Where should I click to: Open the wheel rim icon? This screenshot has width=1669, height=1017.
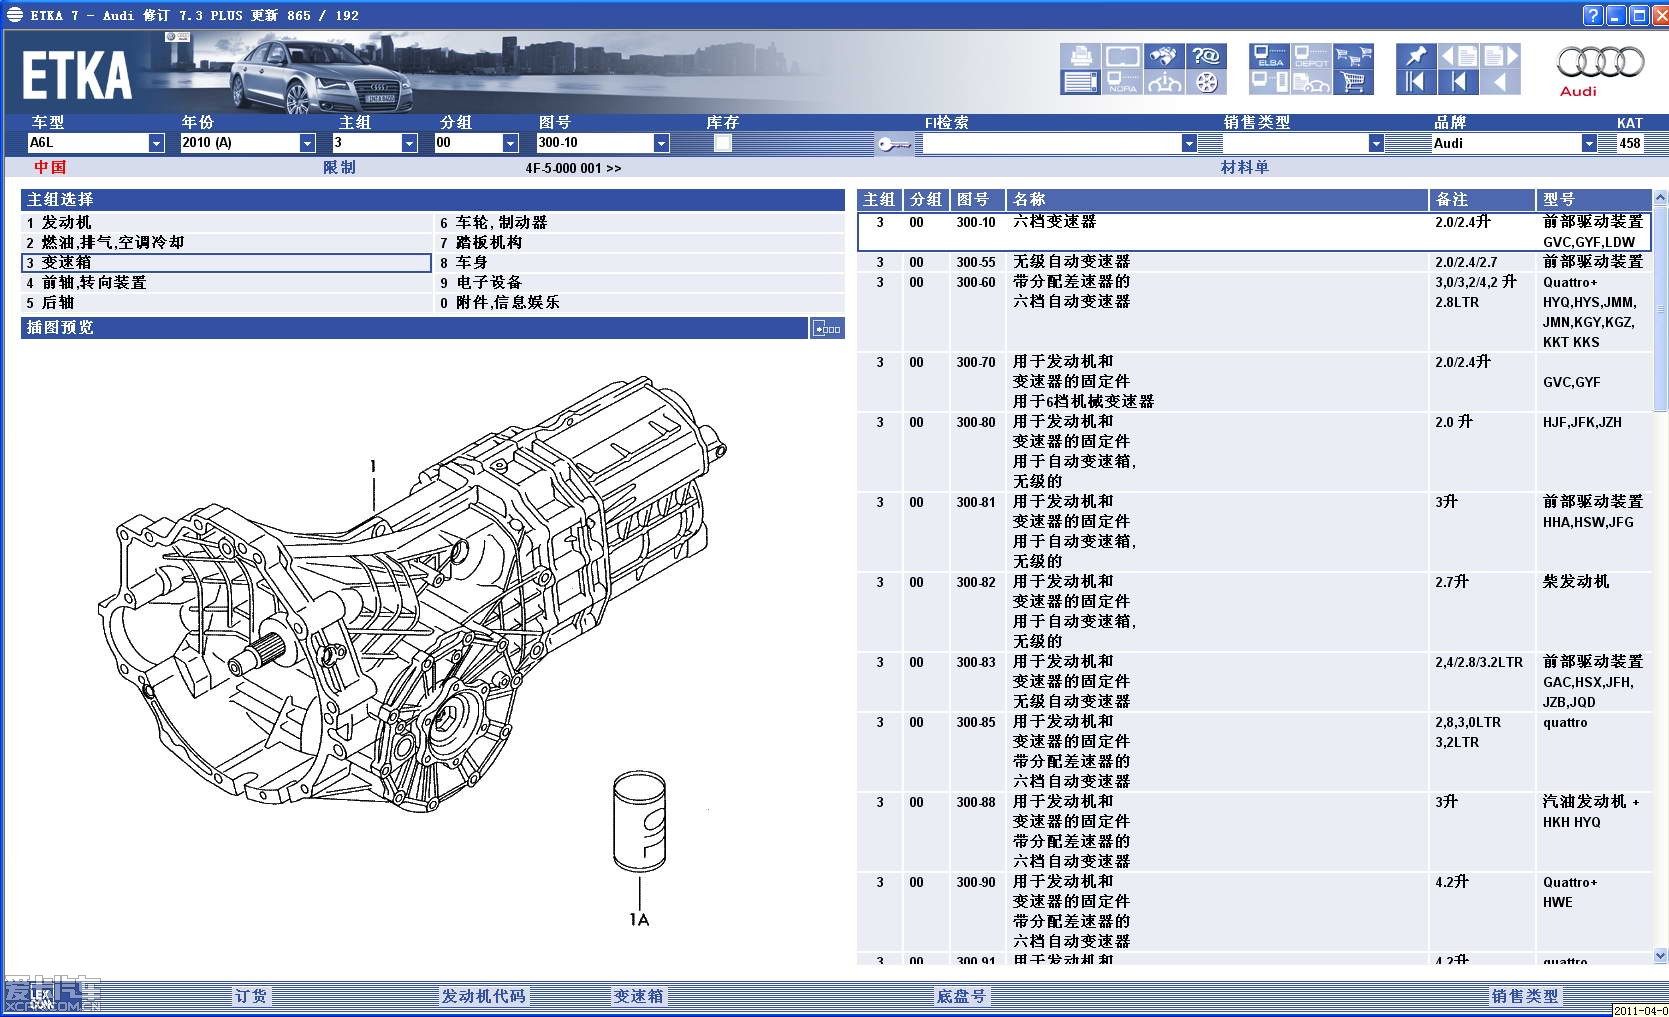(1206, 82)
